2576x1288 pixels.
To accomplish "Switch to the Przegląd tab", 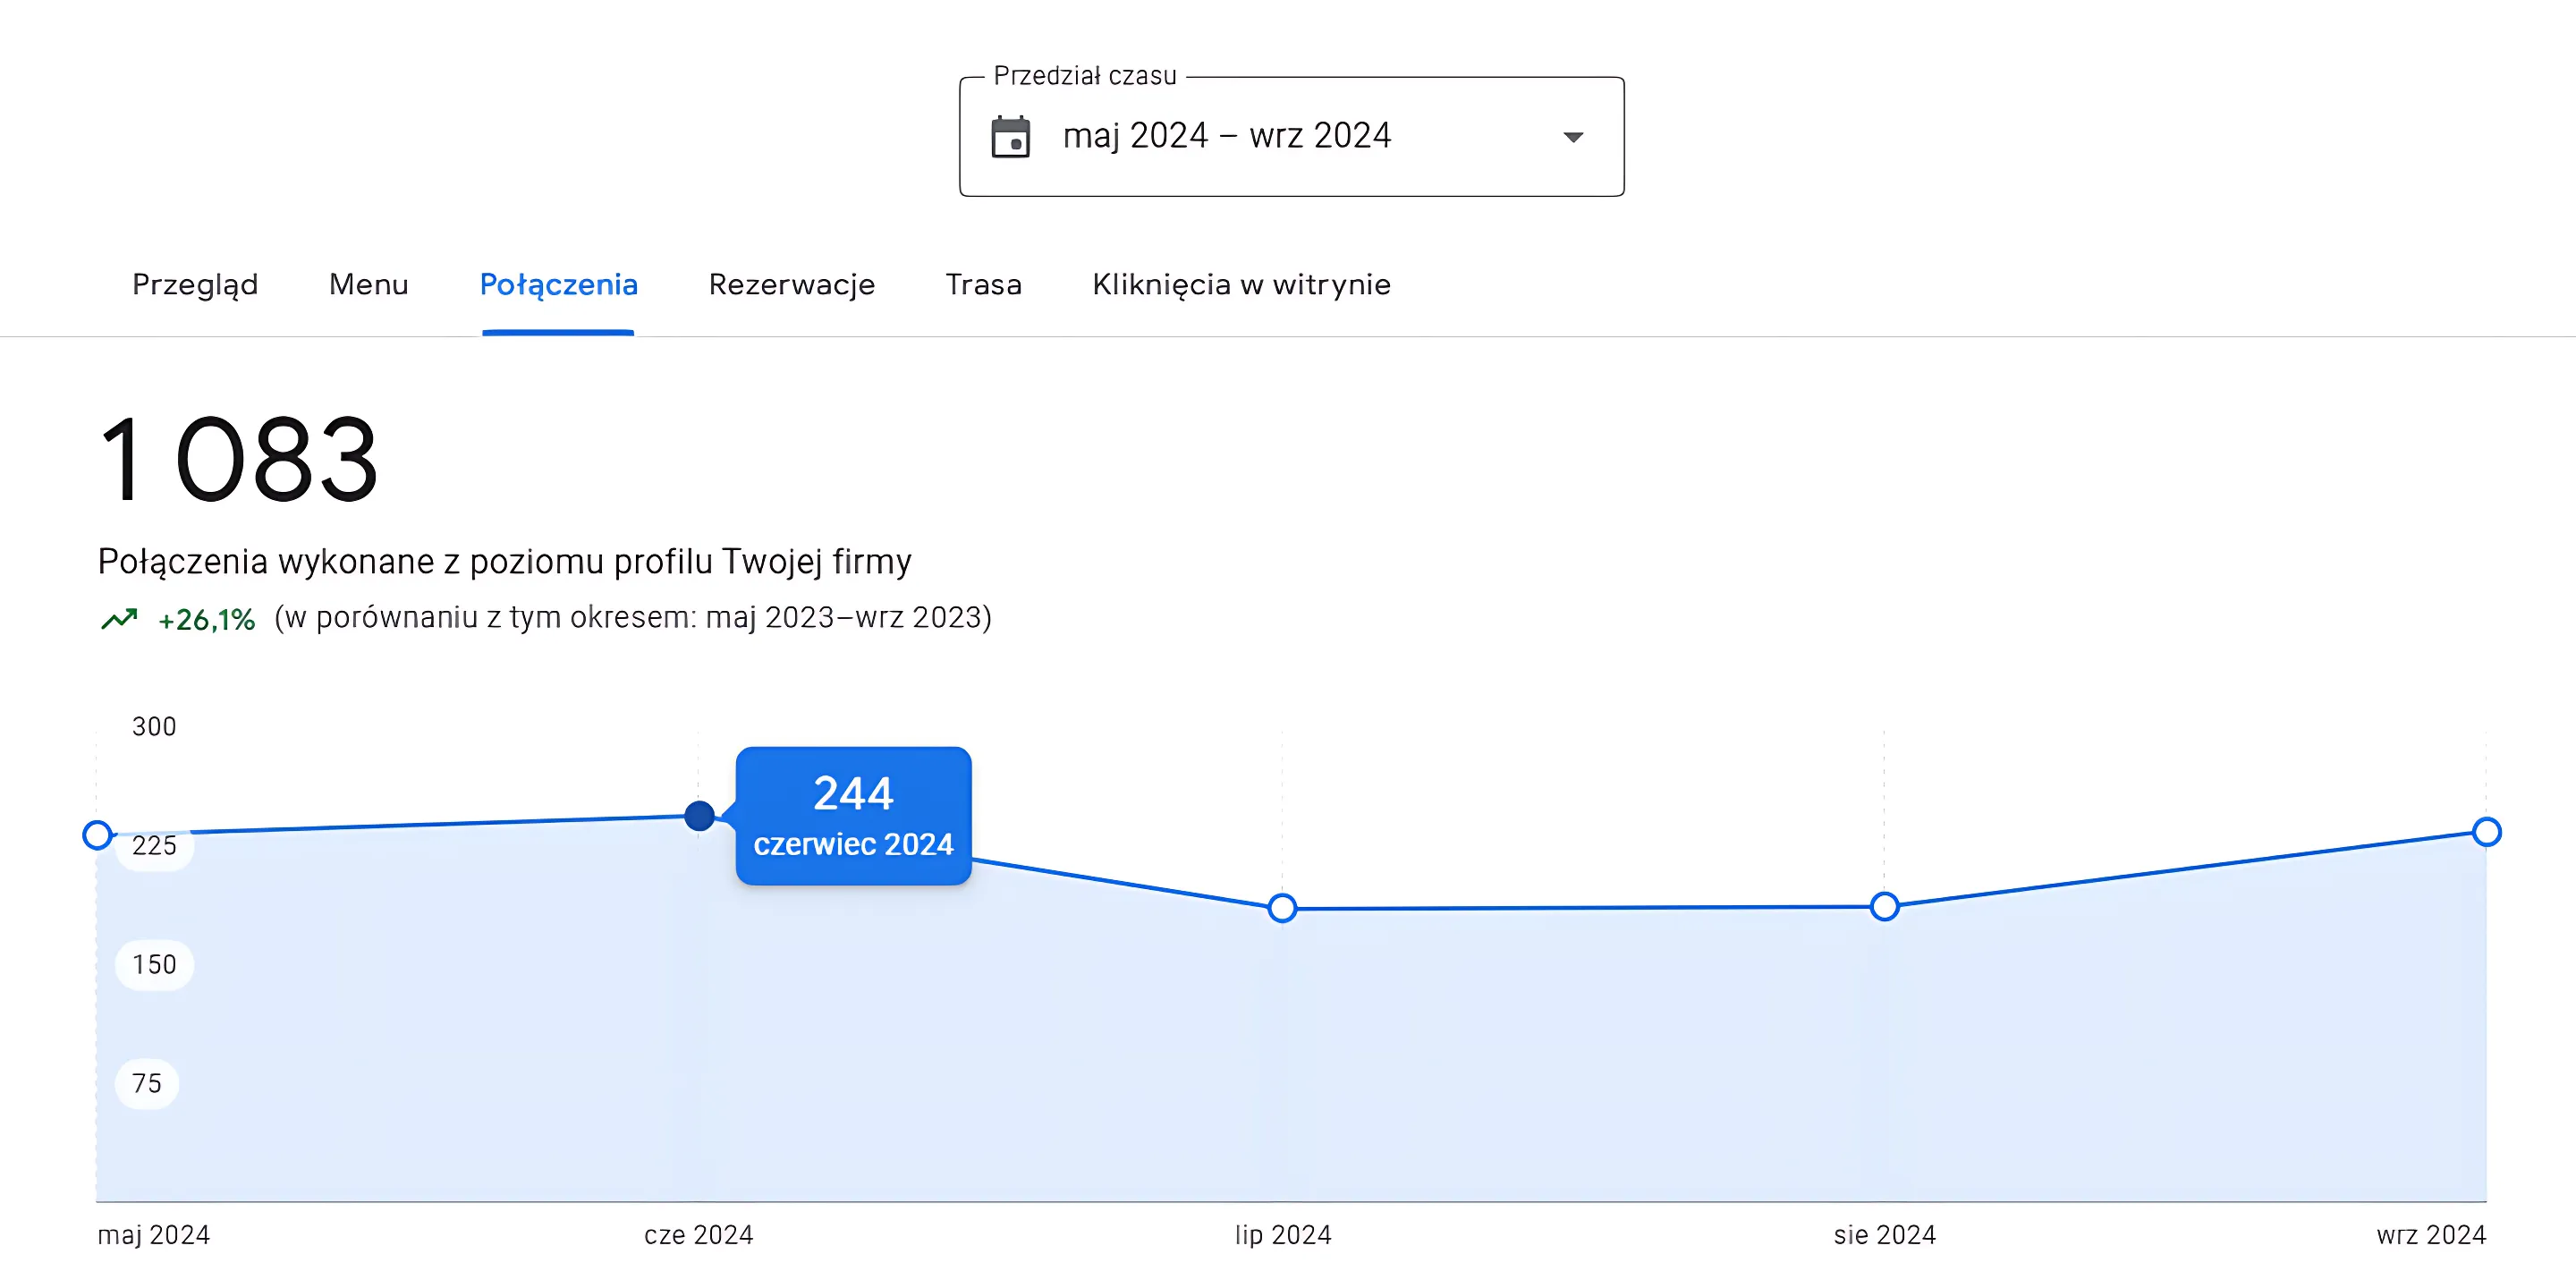I will 195,285.
